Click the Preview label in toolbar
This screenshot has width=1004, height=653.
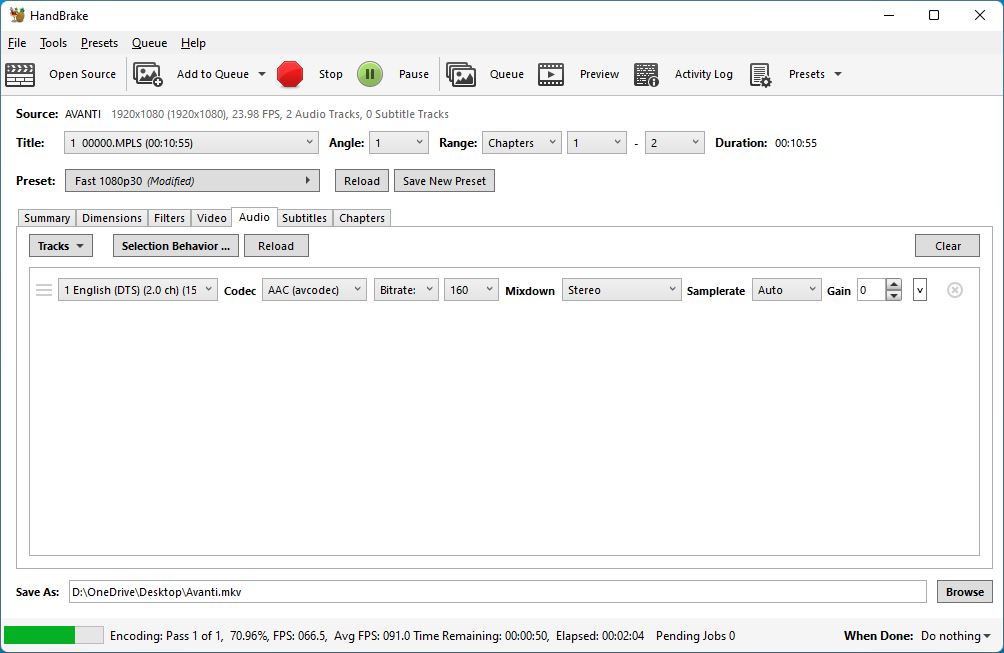pos(599,74)
